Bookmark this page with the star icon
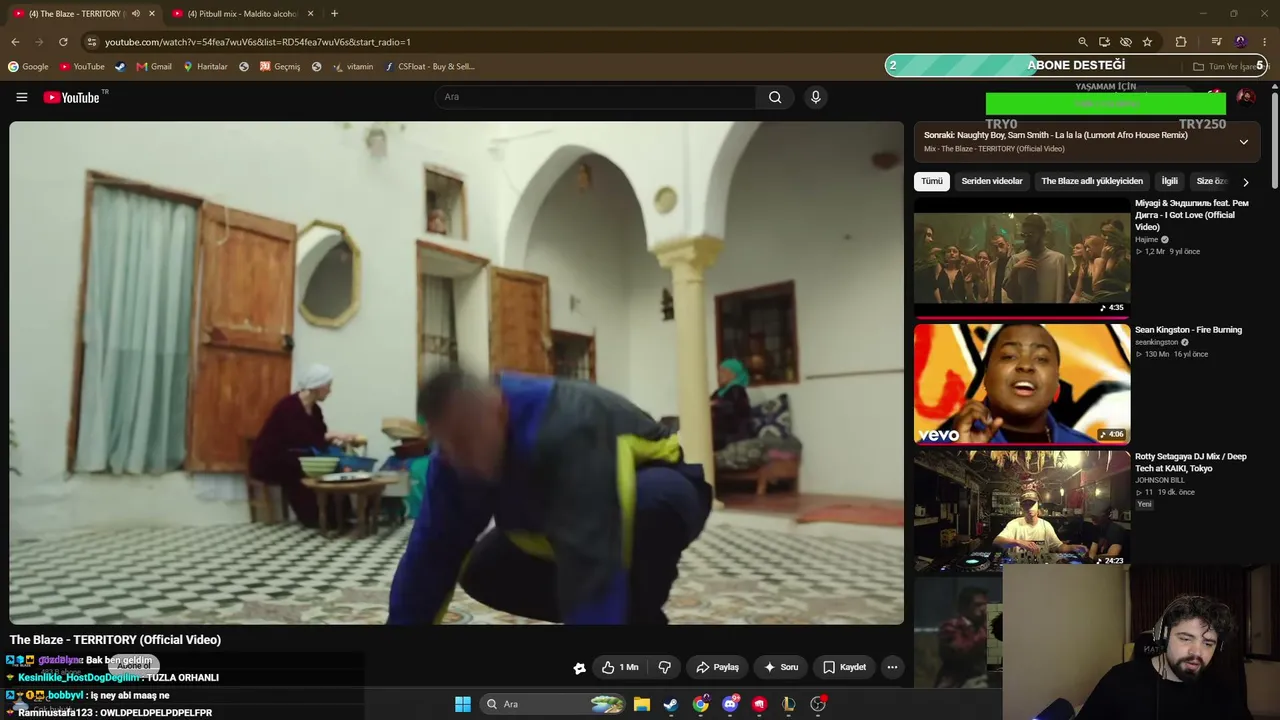 [1147, 42]
